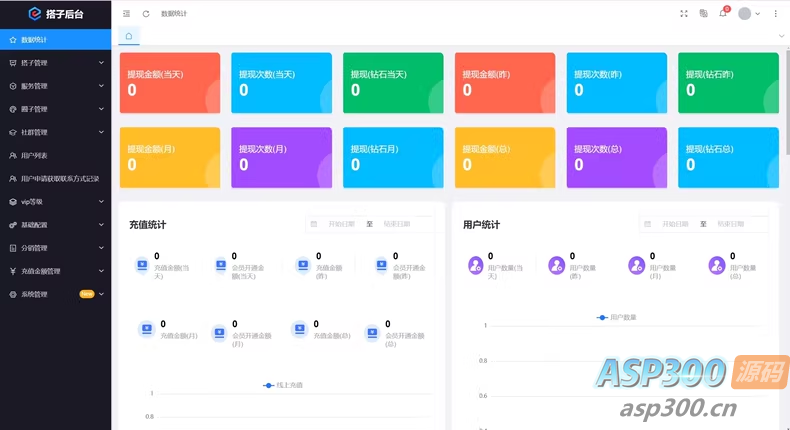
Task: Select 数据统计 in the sidebar
Action: tap(55, 40)
